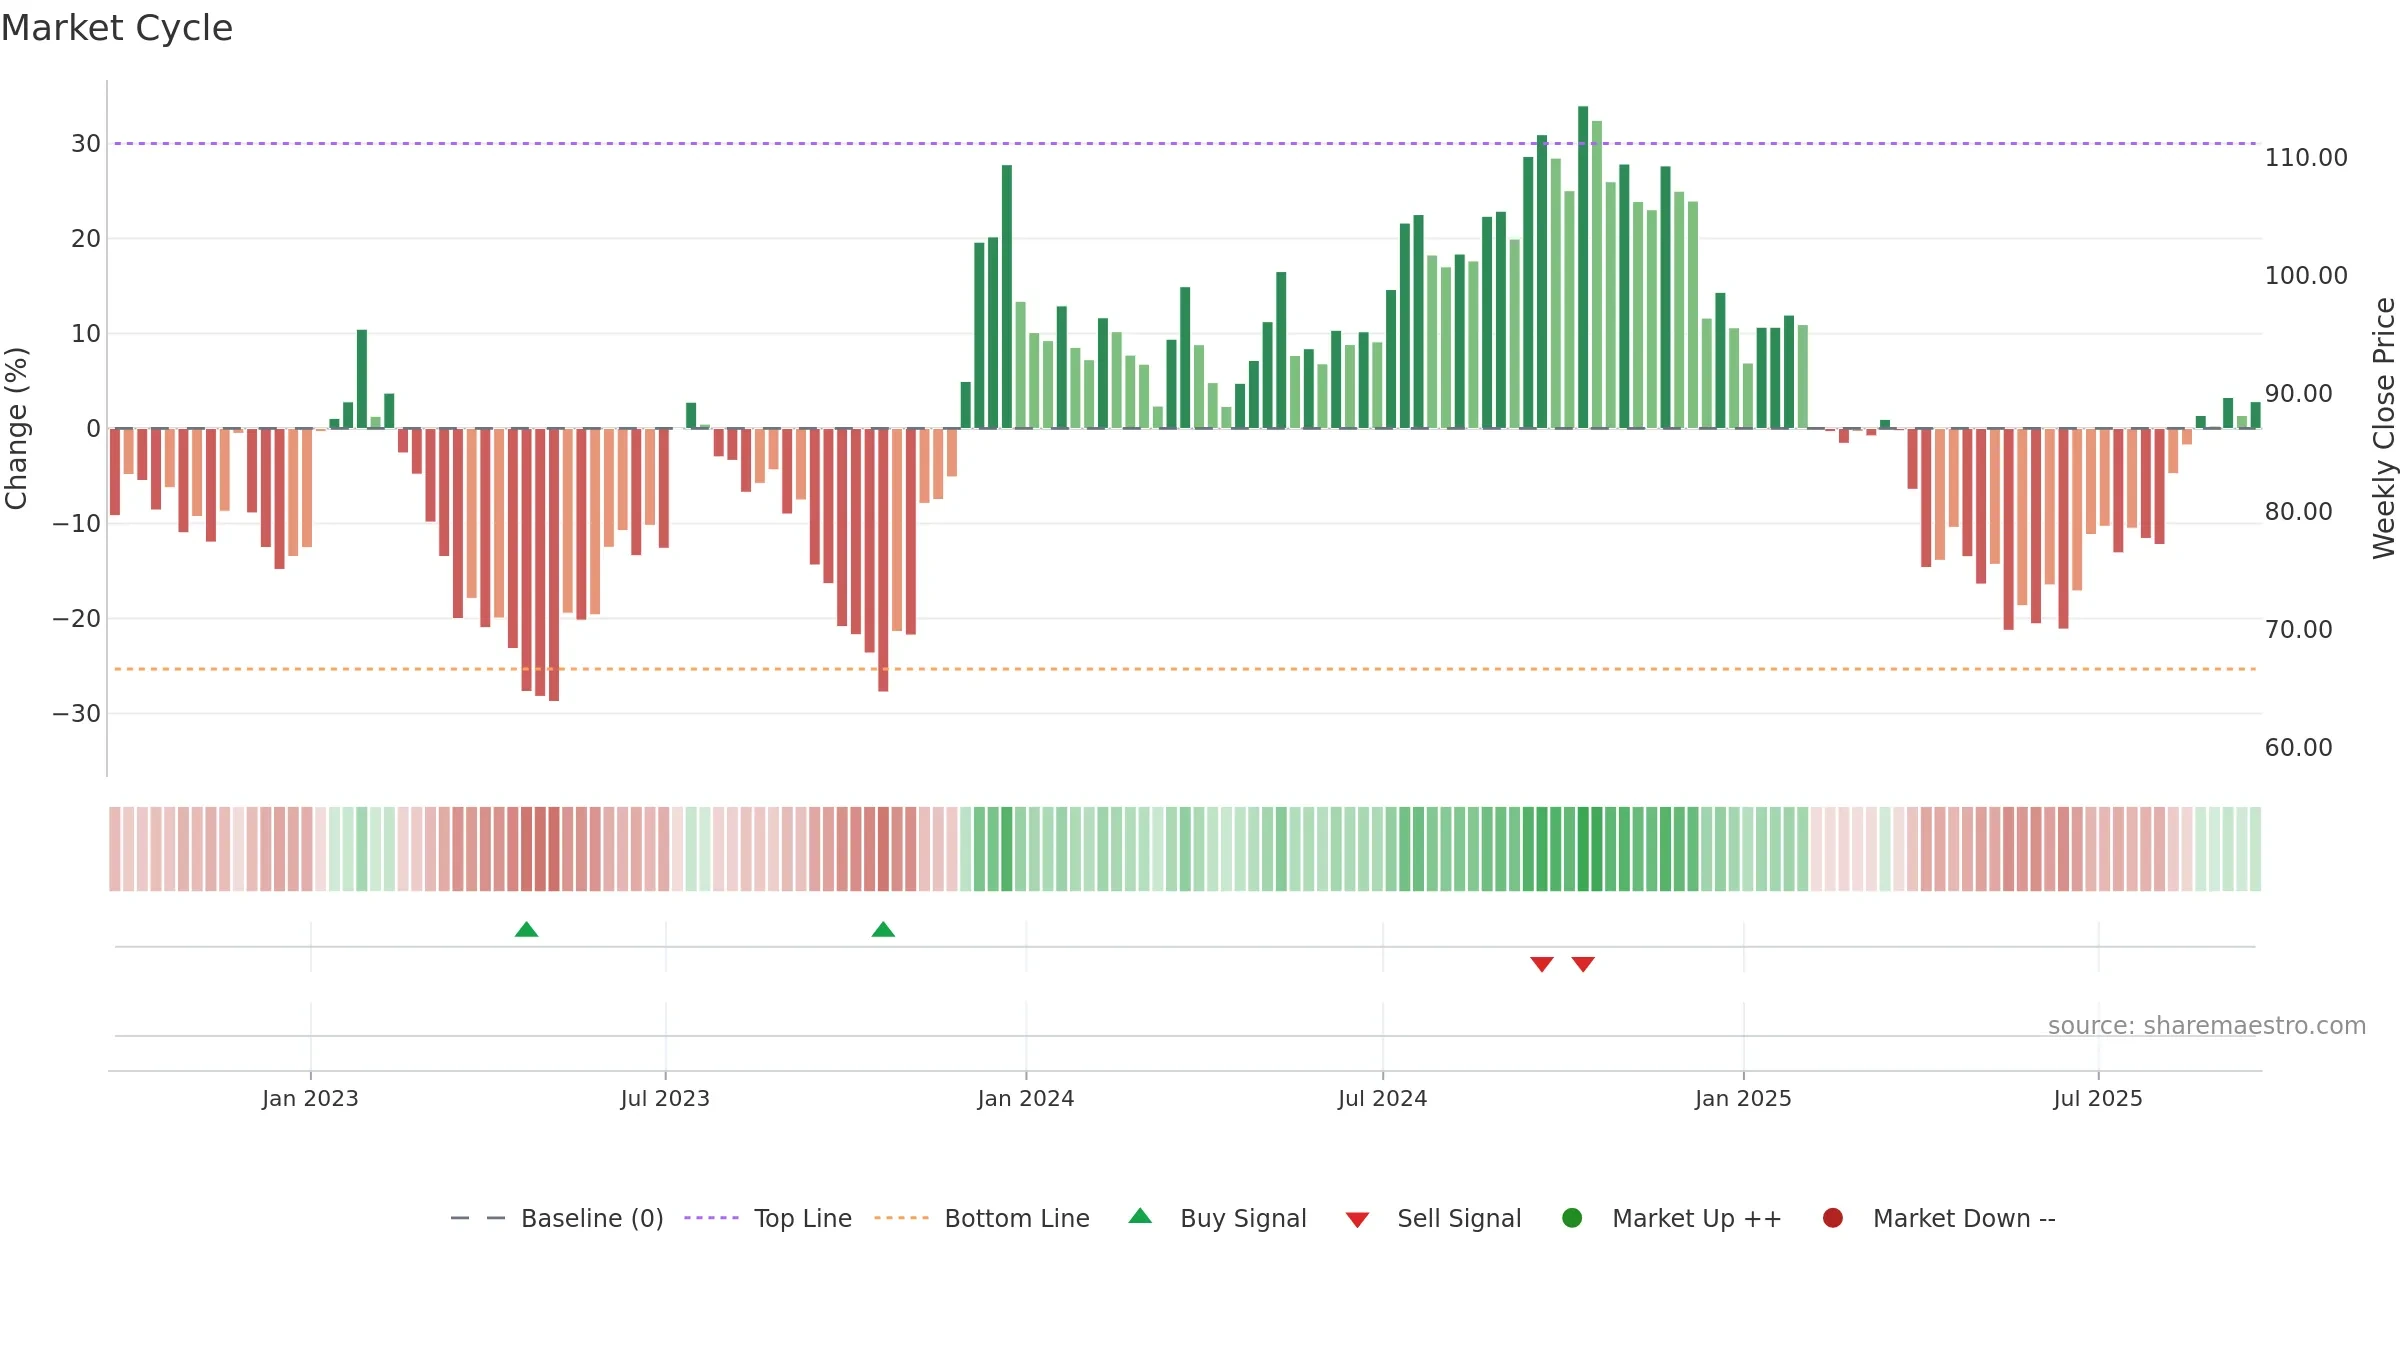Click the 80.00 price axis label
Screen dimensions: 2400x1350
2299,512
